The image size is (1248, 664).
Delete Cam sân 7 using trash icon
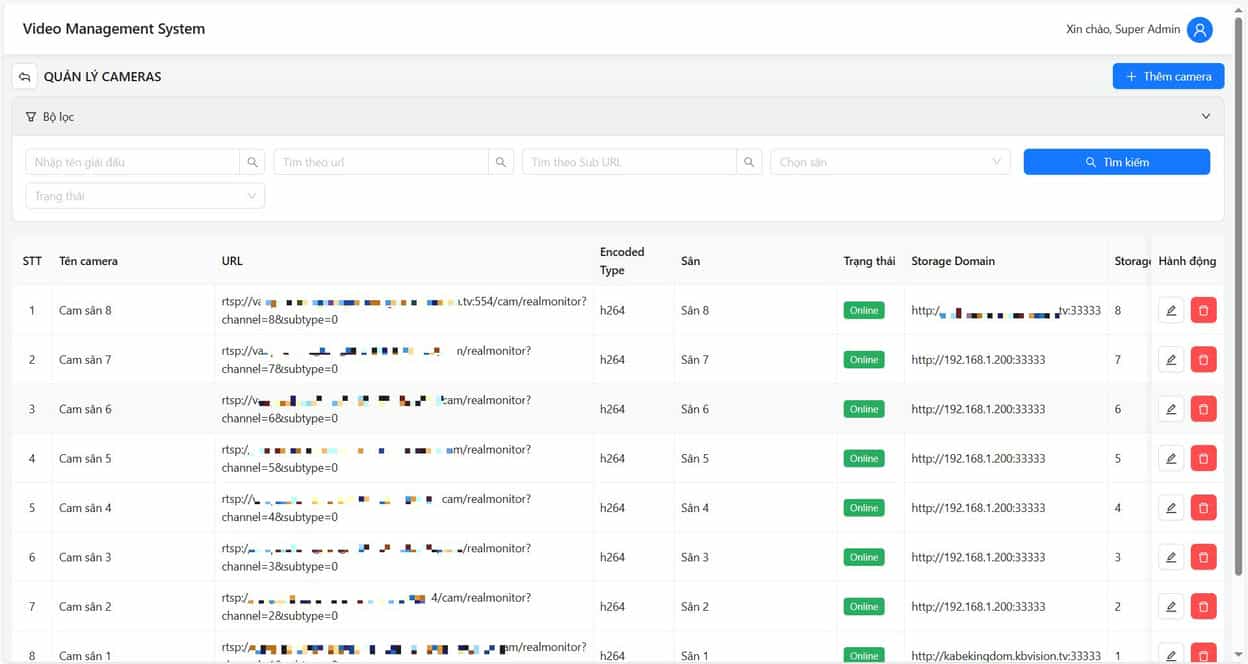pyautogui.click(x=1203, y=360)
